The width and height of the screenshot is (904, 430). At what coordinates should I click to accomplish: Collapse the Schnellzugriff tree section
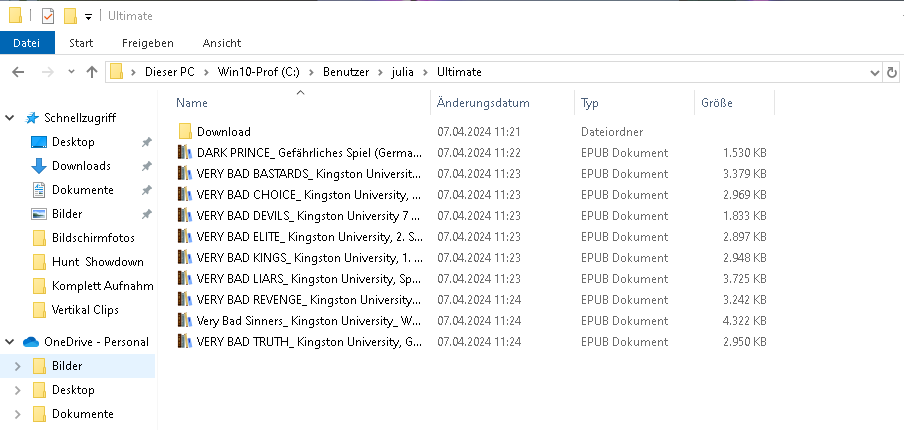[10, 118]
